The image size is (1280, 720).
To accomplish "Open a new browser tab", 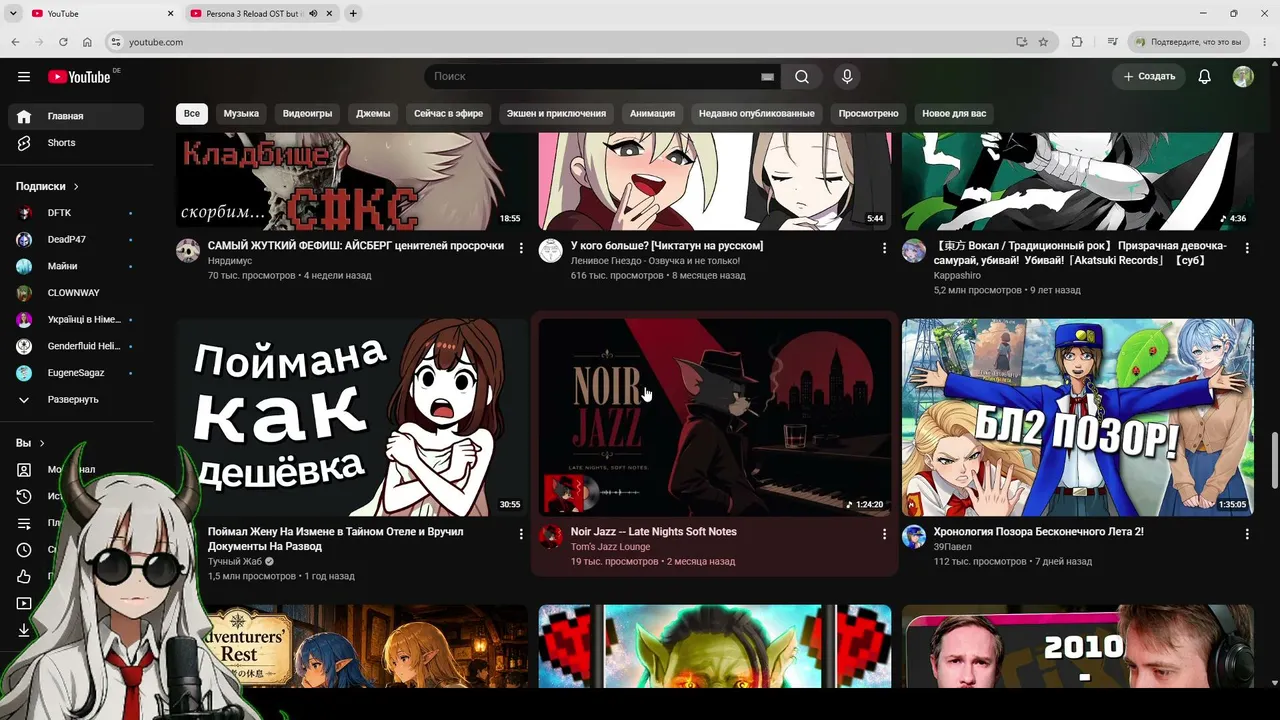I will coord(353,13).
